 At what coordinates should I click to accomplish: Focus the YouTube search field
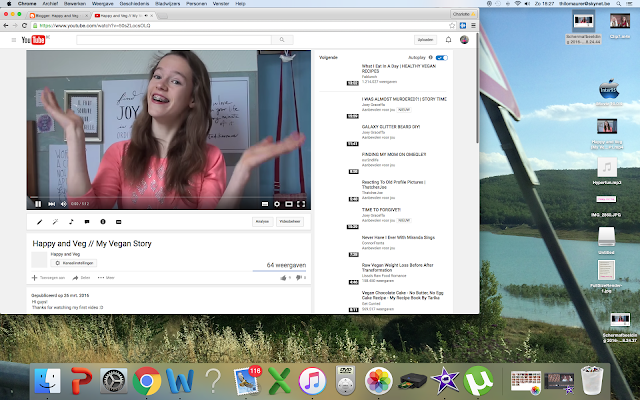(174, 40)
